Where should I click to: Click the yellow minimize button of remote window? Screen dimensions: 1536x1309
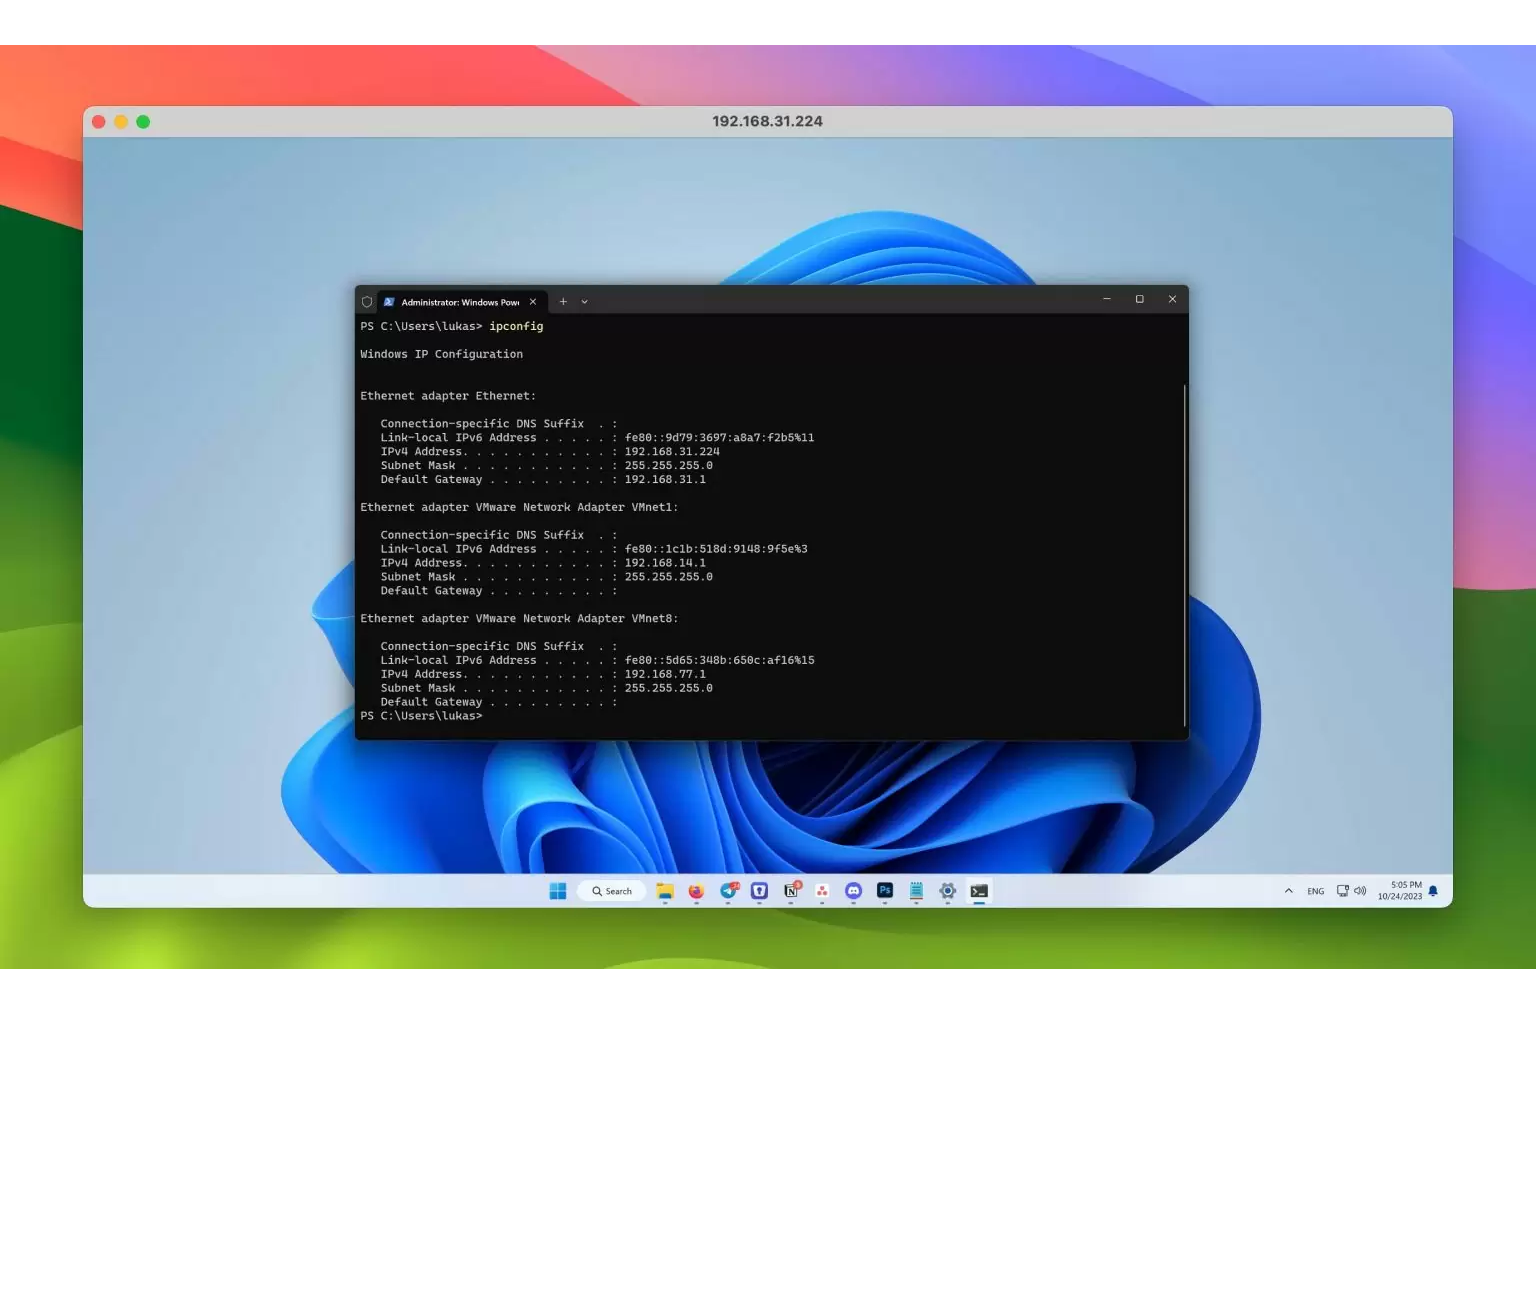(x=121, y=122)
